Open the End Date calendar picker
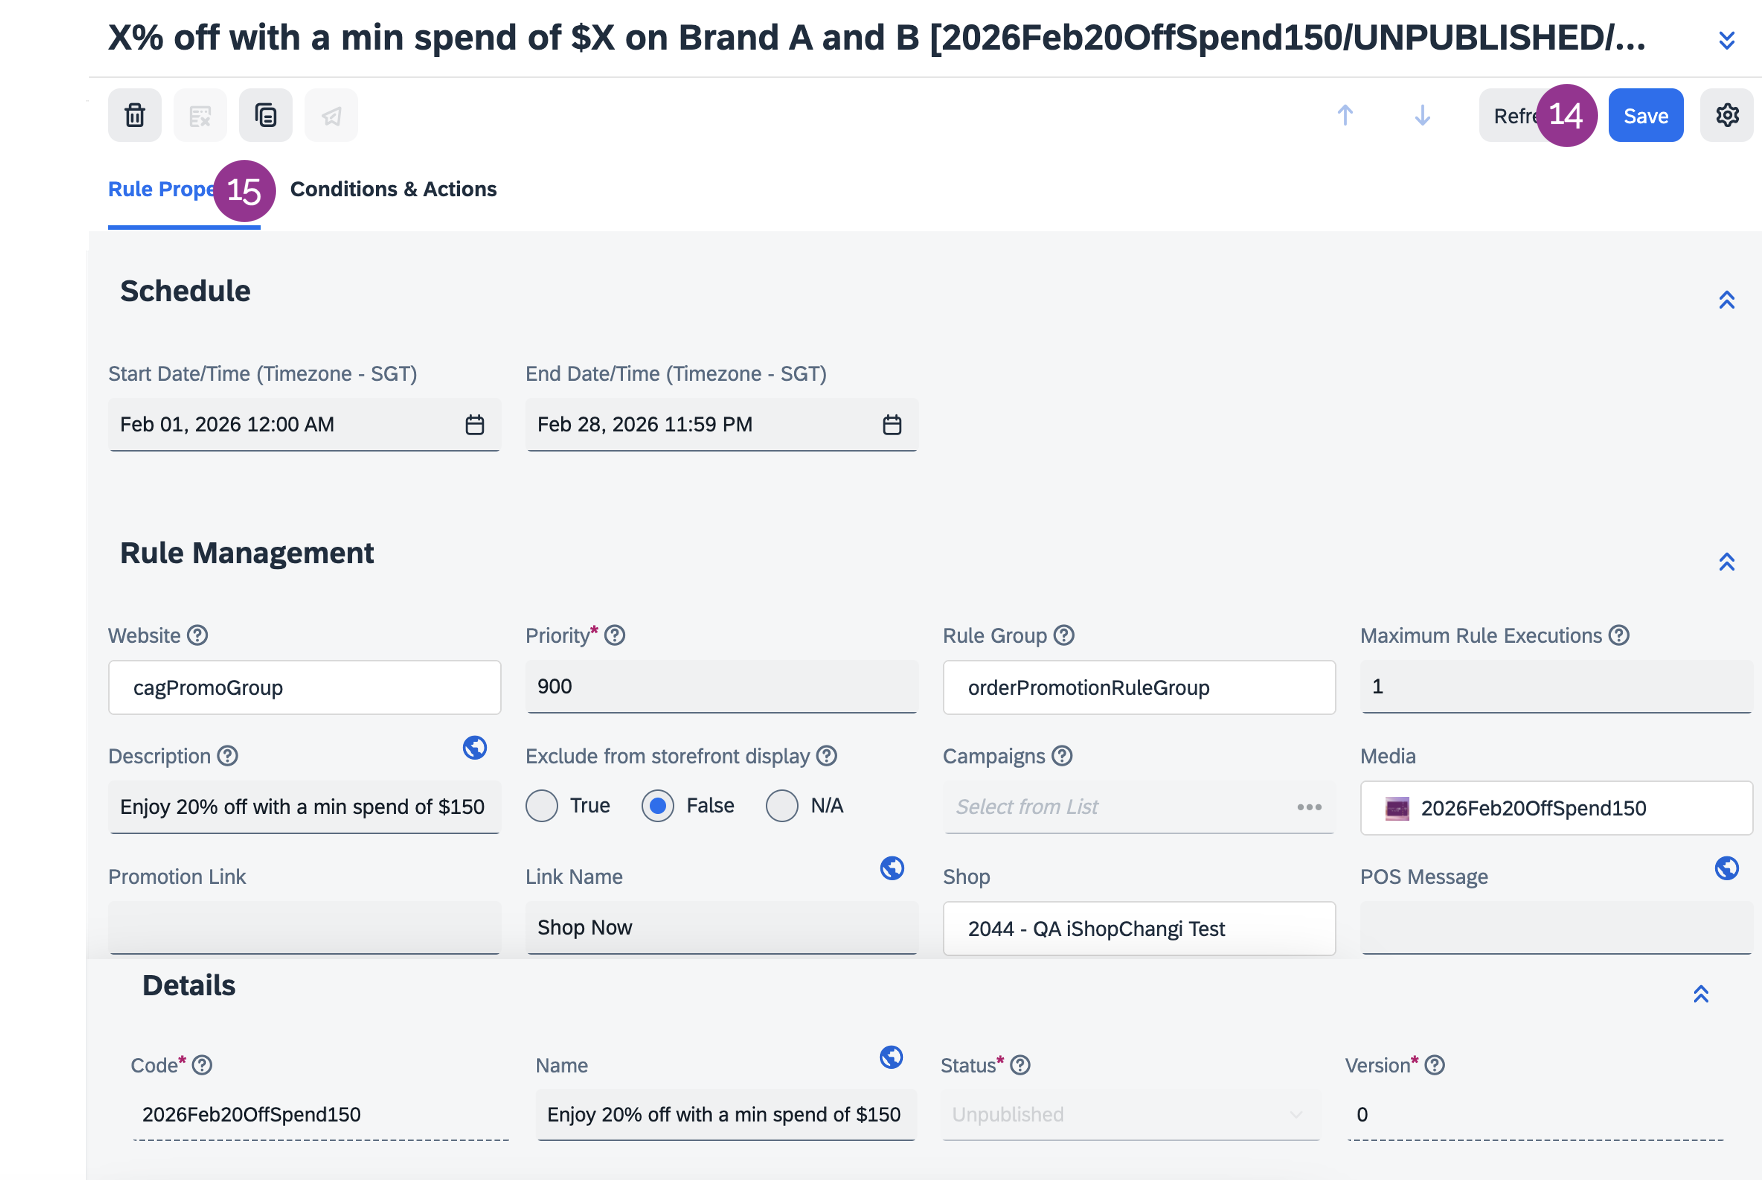 click(x=892, y=425)
